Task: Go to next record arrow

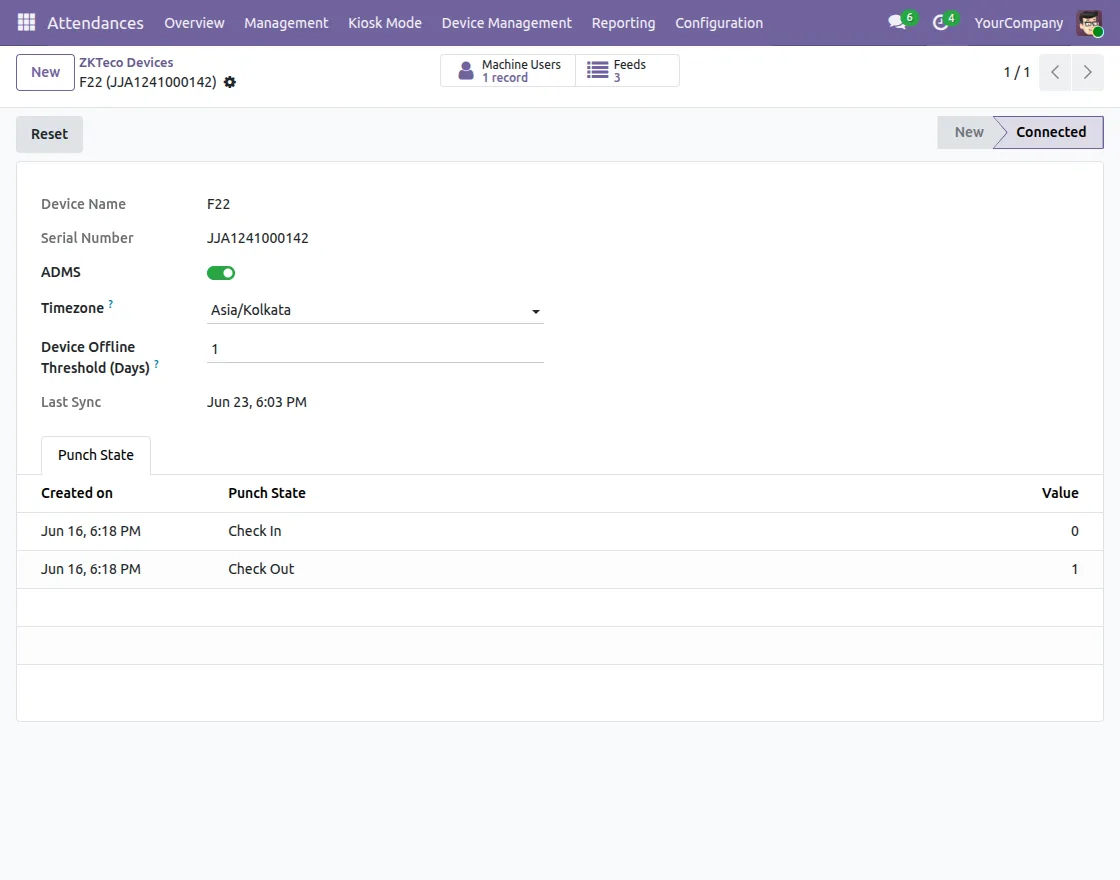Action: point(1087,72)
